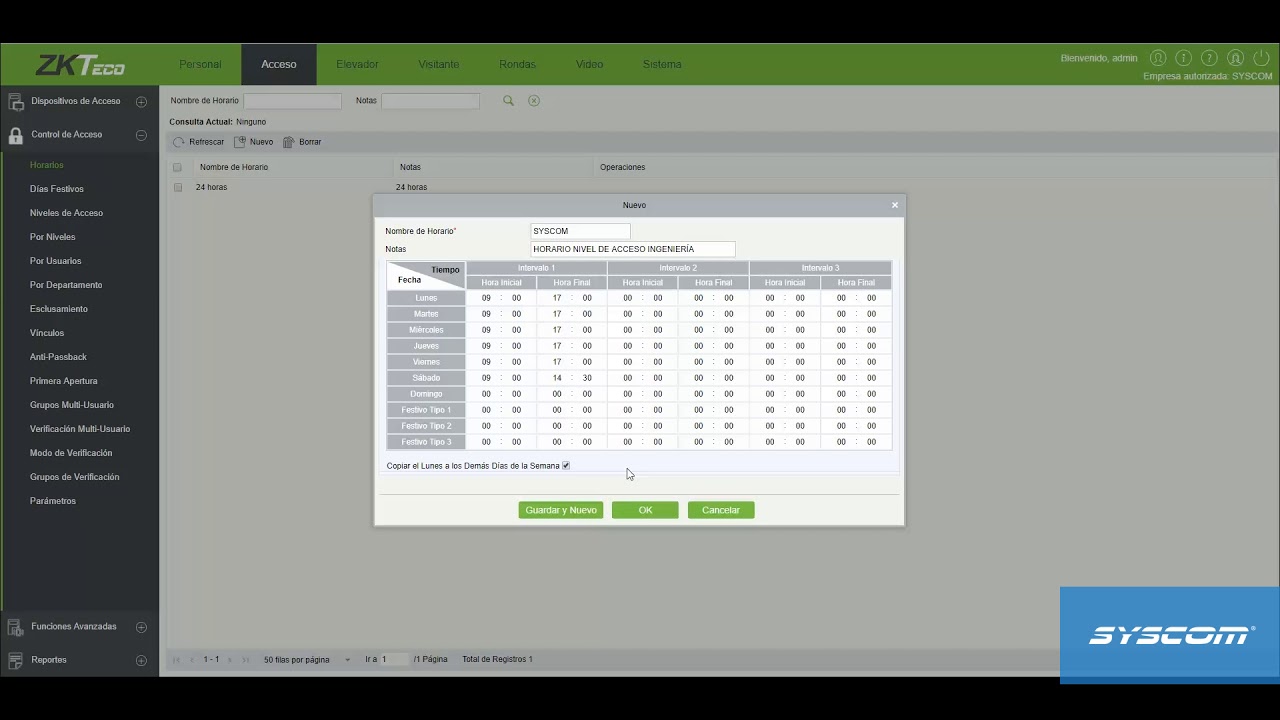Go to first page arrow in pager

tap(178, 660)
